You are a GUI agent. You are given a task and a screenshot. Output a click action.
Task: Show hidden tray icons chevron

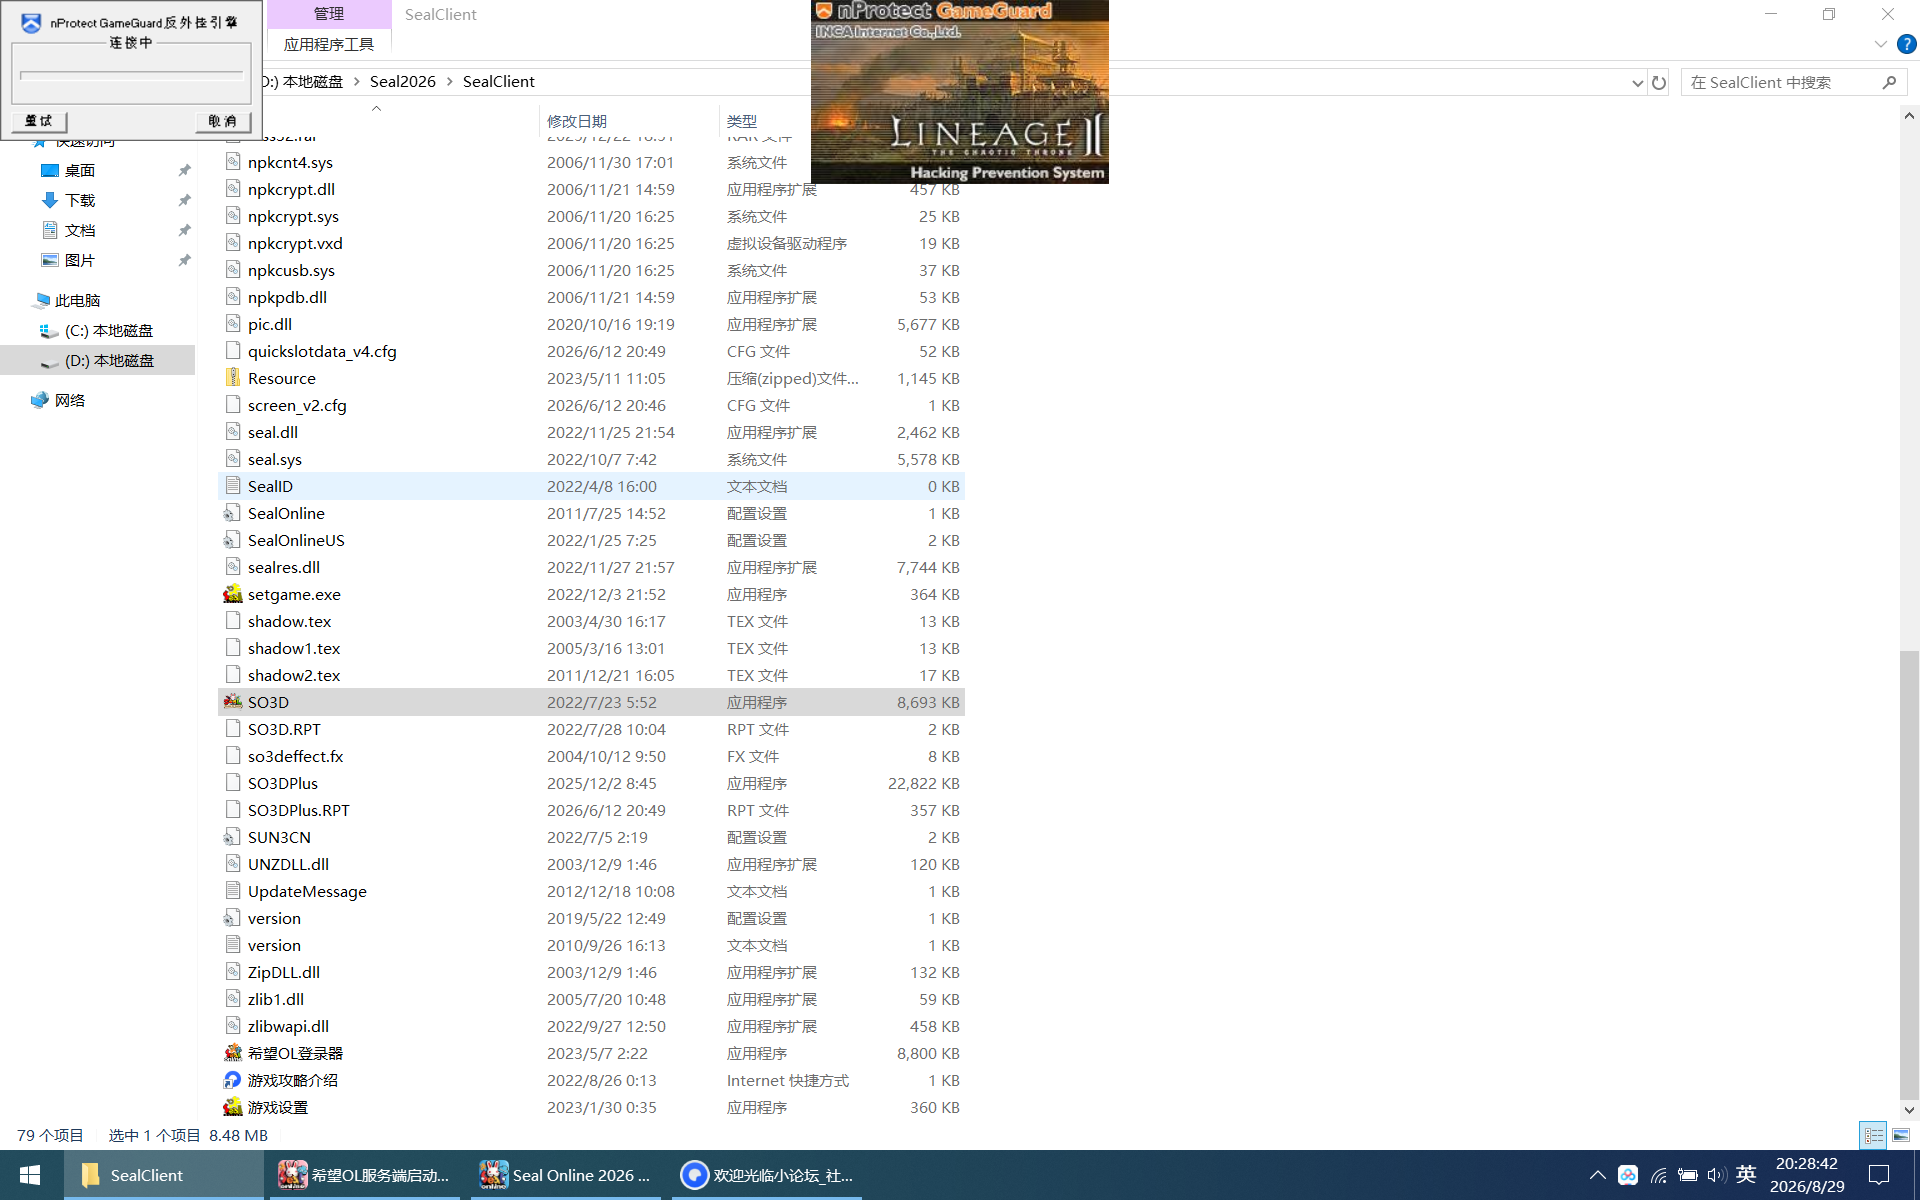[x=1597, y=1175]
